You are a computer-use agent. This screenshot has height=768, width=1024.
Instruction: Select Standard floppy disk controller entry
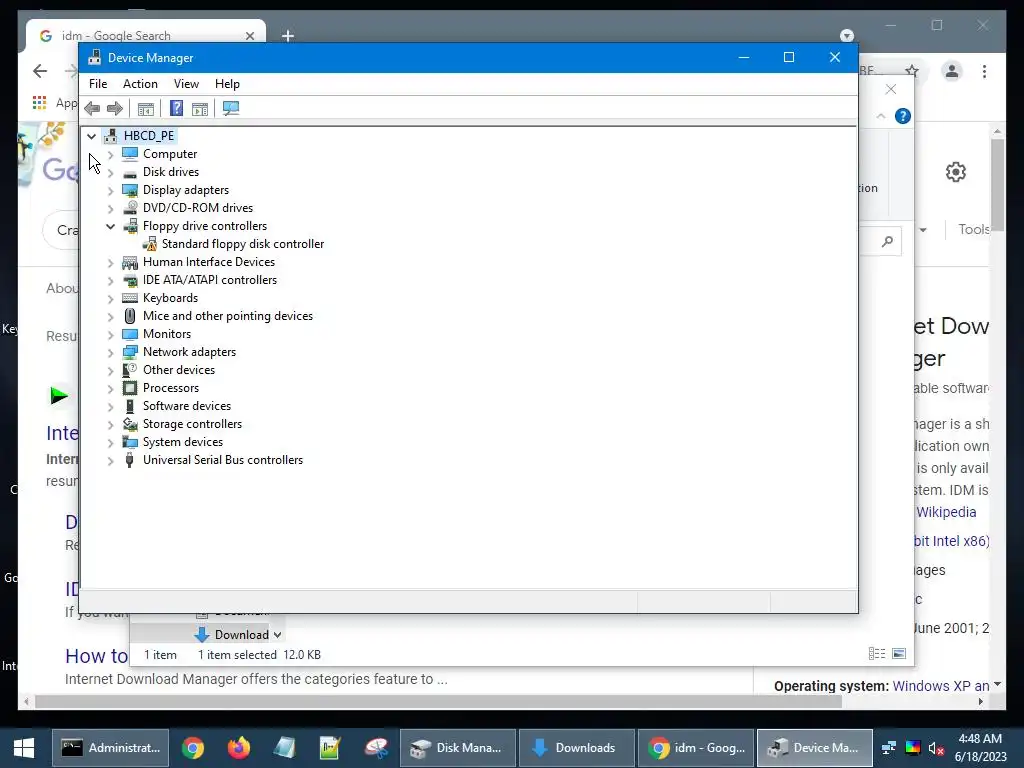click(242, 244)
